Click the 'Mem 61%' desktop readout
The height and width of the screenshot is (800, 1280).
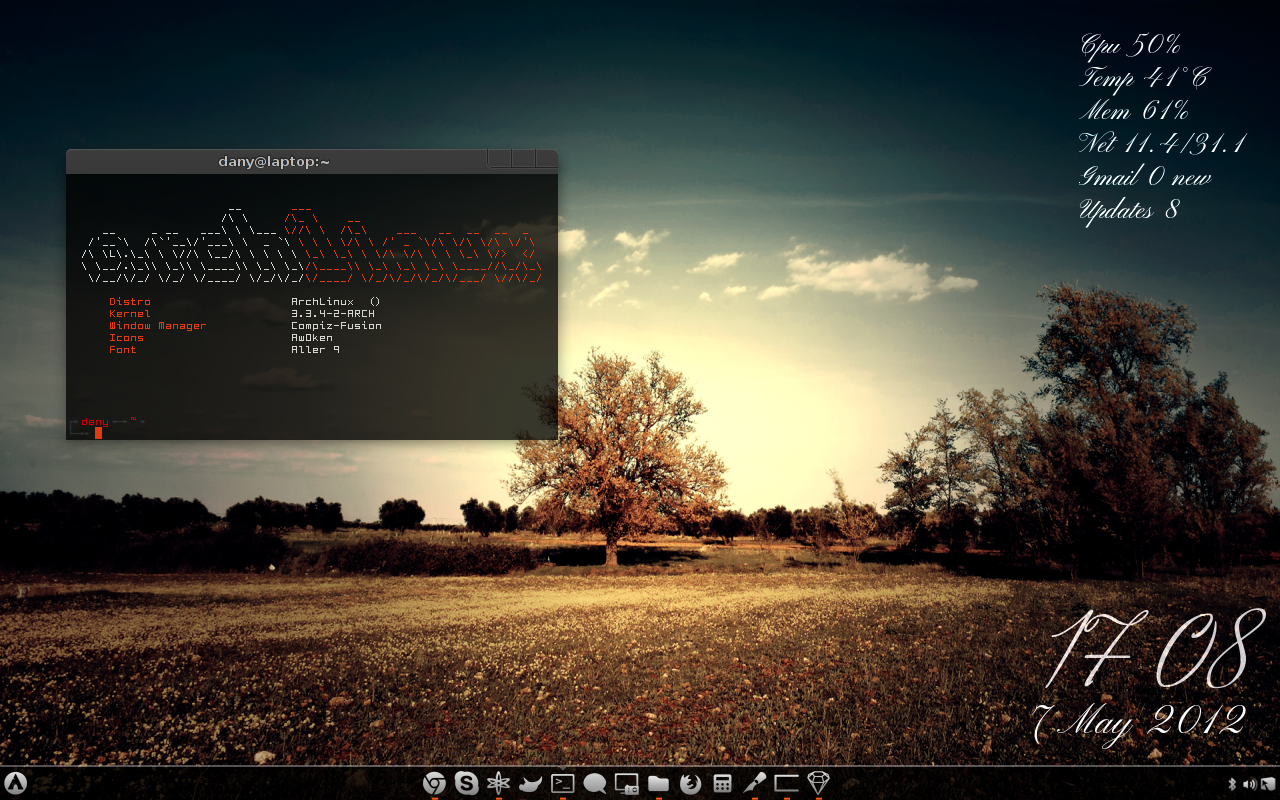(1135, 111)
